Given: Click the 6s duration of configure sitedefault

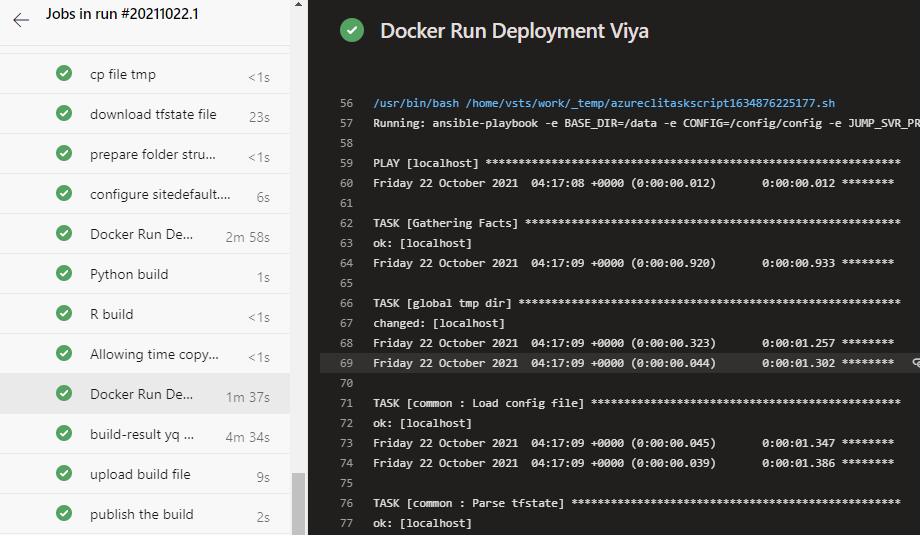Looking at the screenshot, I should pos(263,197).
